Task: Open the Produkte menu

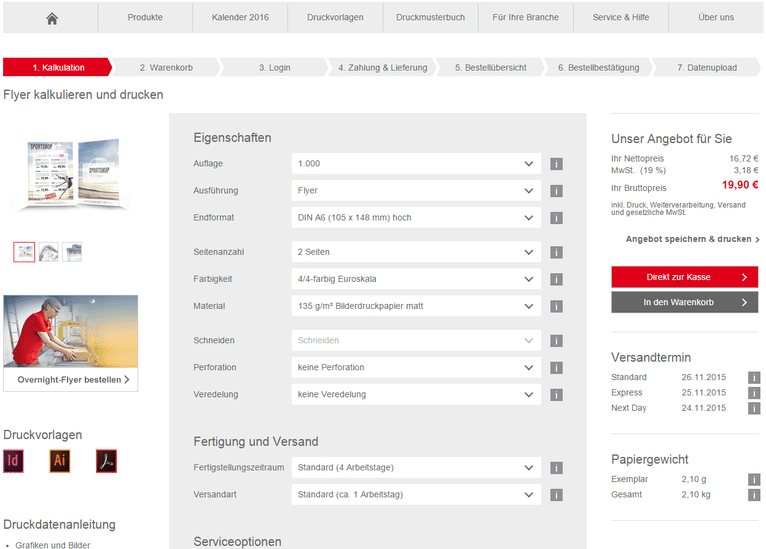Action: [146, 18]
